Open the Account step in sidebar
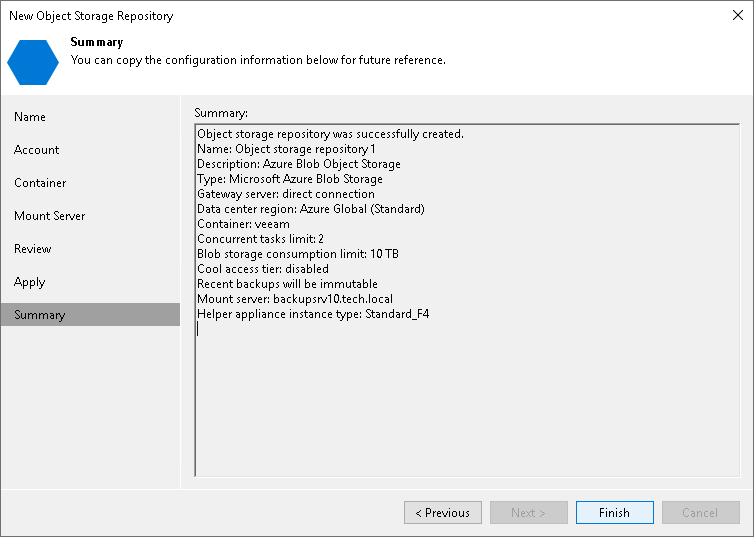 pos(37,150)
